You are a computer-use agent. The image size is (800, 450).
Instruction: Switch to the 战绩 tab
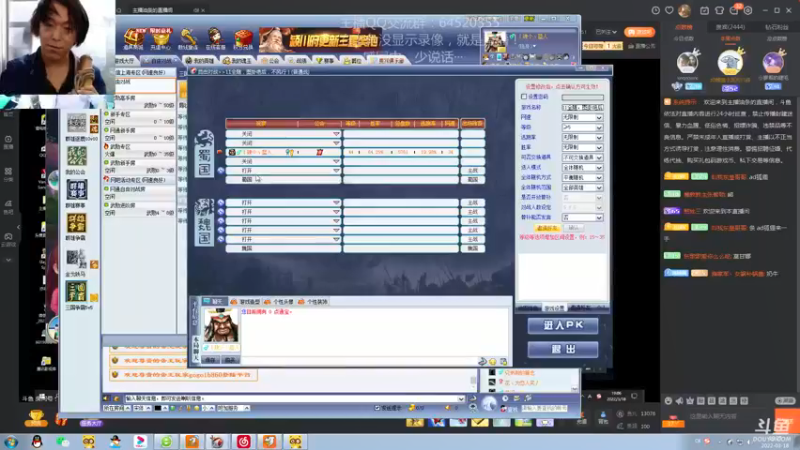coord(298,61)
